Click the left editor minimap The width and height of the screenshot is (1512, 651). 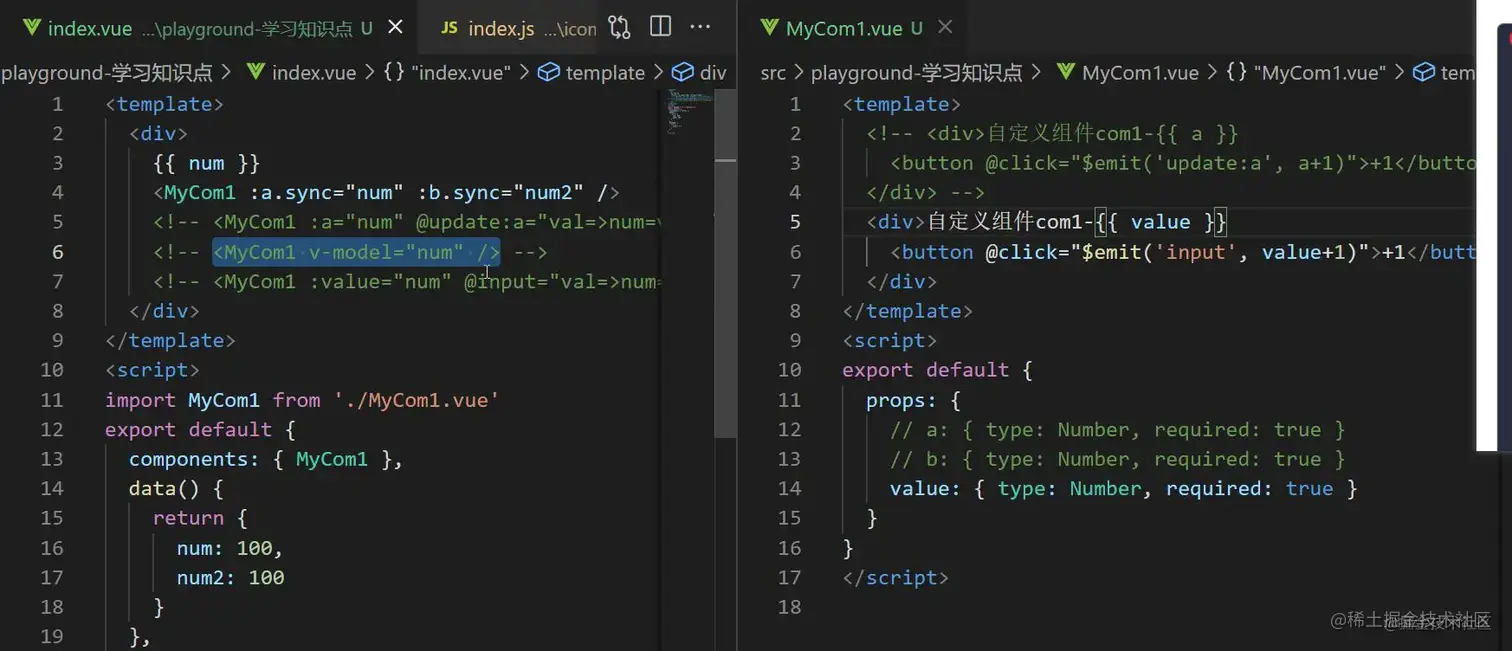click(687, 110)
